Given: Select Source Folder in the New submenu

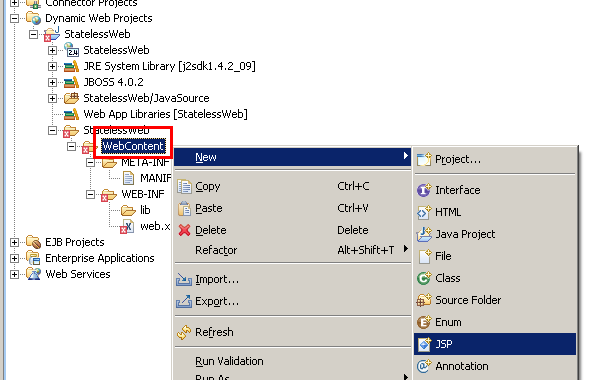Looking at the screenshot, I should pos(495,300).
